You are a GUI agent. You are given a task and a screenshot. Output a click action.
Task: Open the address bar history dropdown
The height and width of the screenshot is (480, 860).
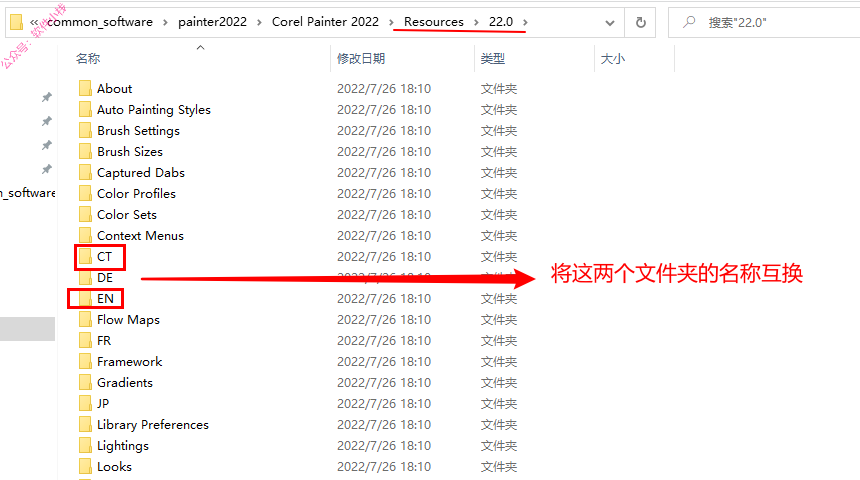pos(609,22)
